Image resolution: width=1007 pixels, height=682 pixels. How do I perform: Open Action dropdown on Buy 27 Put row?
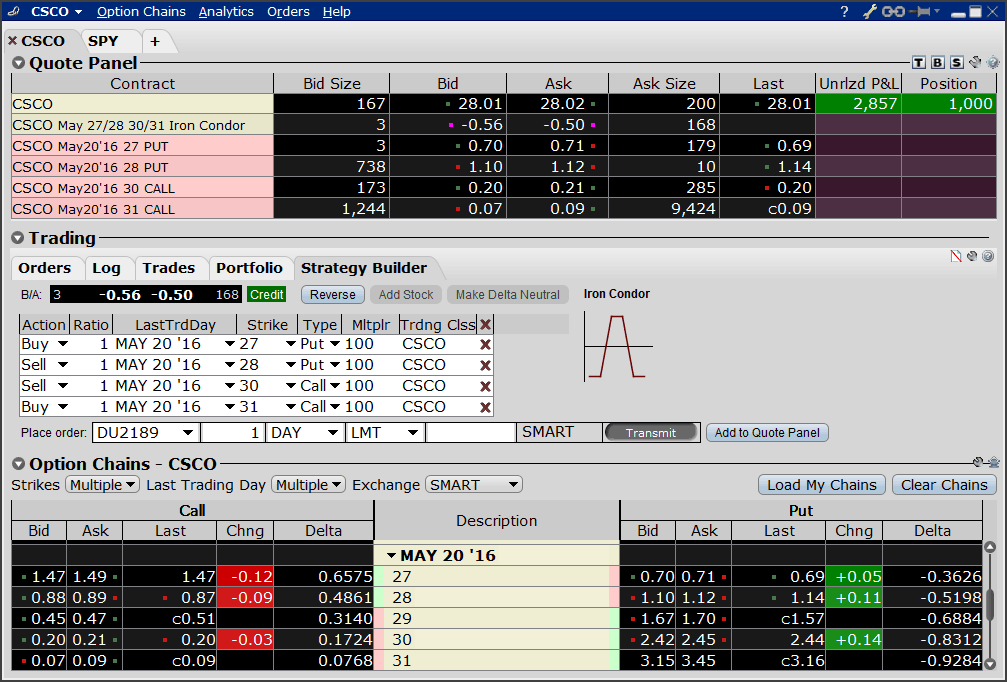63,344
